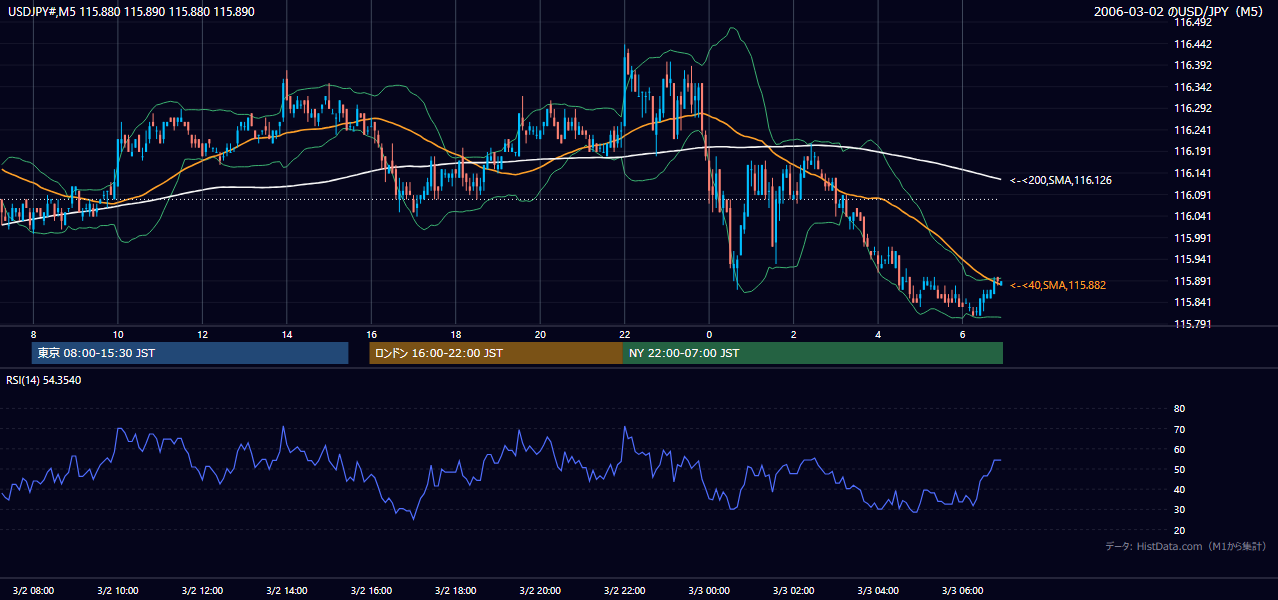This screenshot has height=600, width=1278.
Task: Click price axis value 116.292
Action: (x=1194, y=108)
